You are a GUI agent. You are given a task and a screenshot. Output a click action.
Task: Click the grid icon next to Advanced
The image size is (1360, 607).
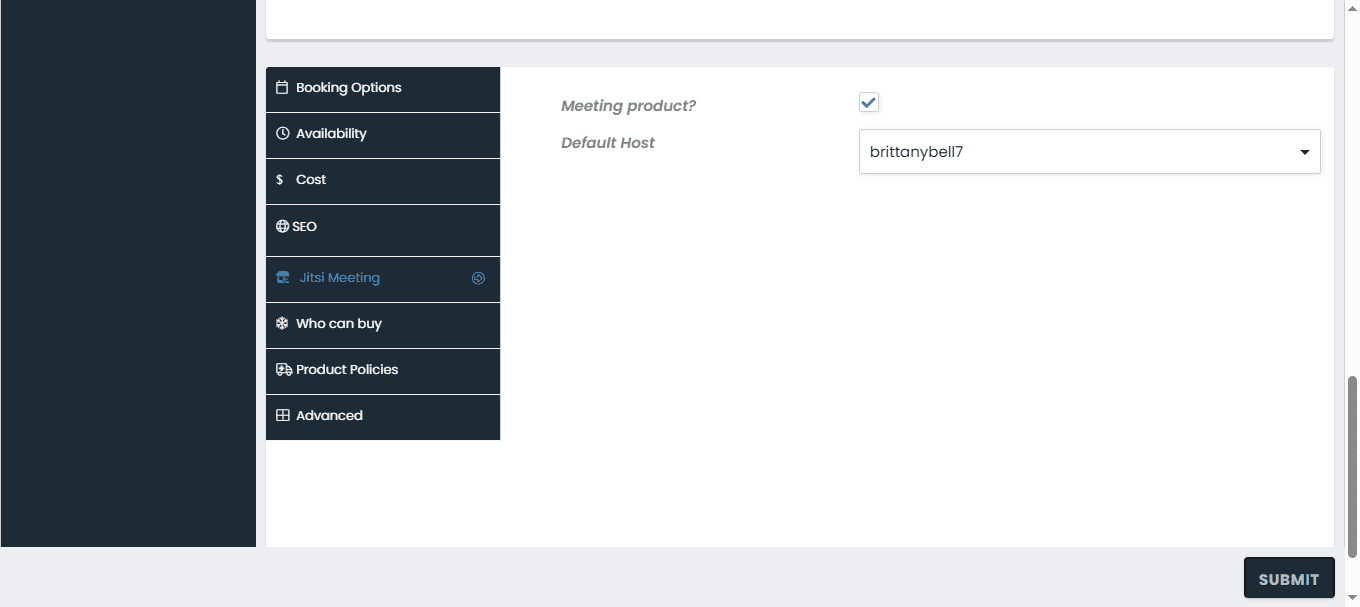(283, 416)
